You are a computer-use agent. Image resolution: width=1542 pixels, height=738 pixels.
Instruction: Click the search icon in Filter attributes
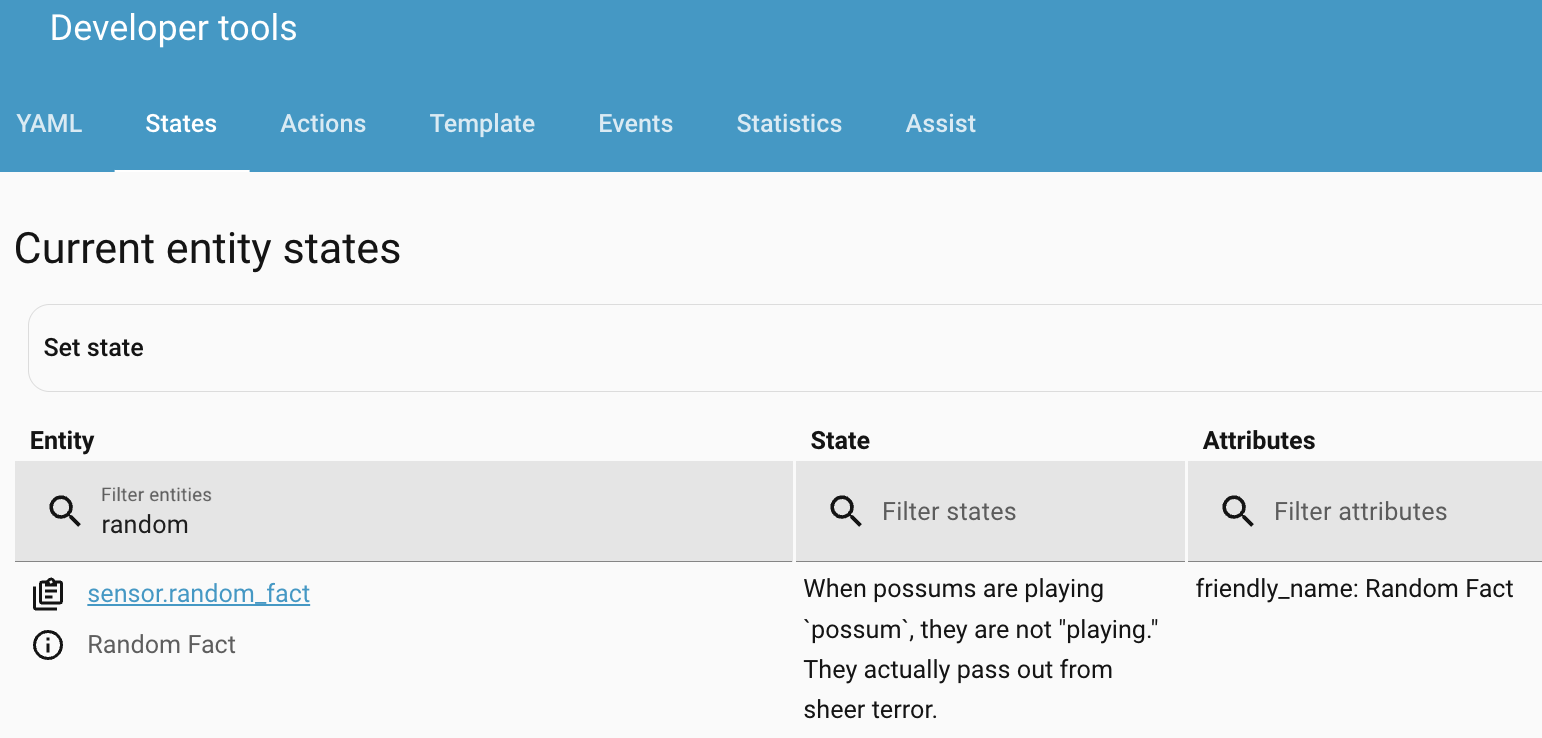pos(1238,511)
